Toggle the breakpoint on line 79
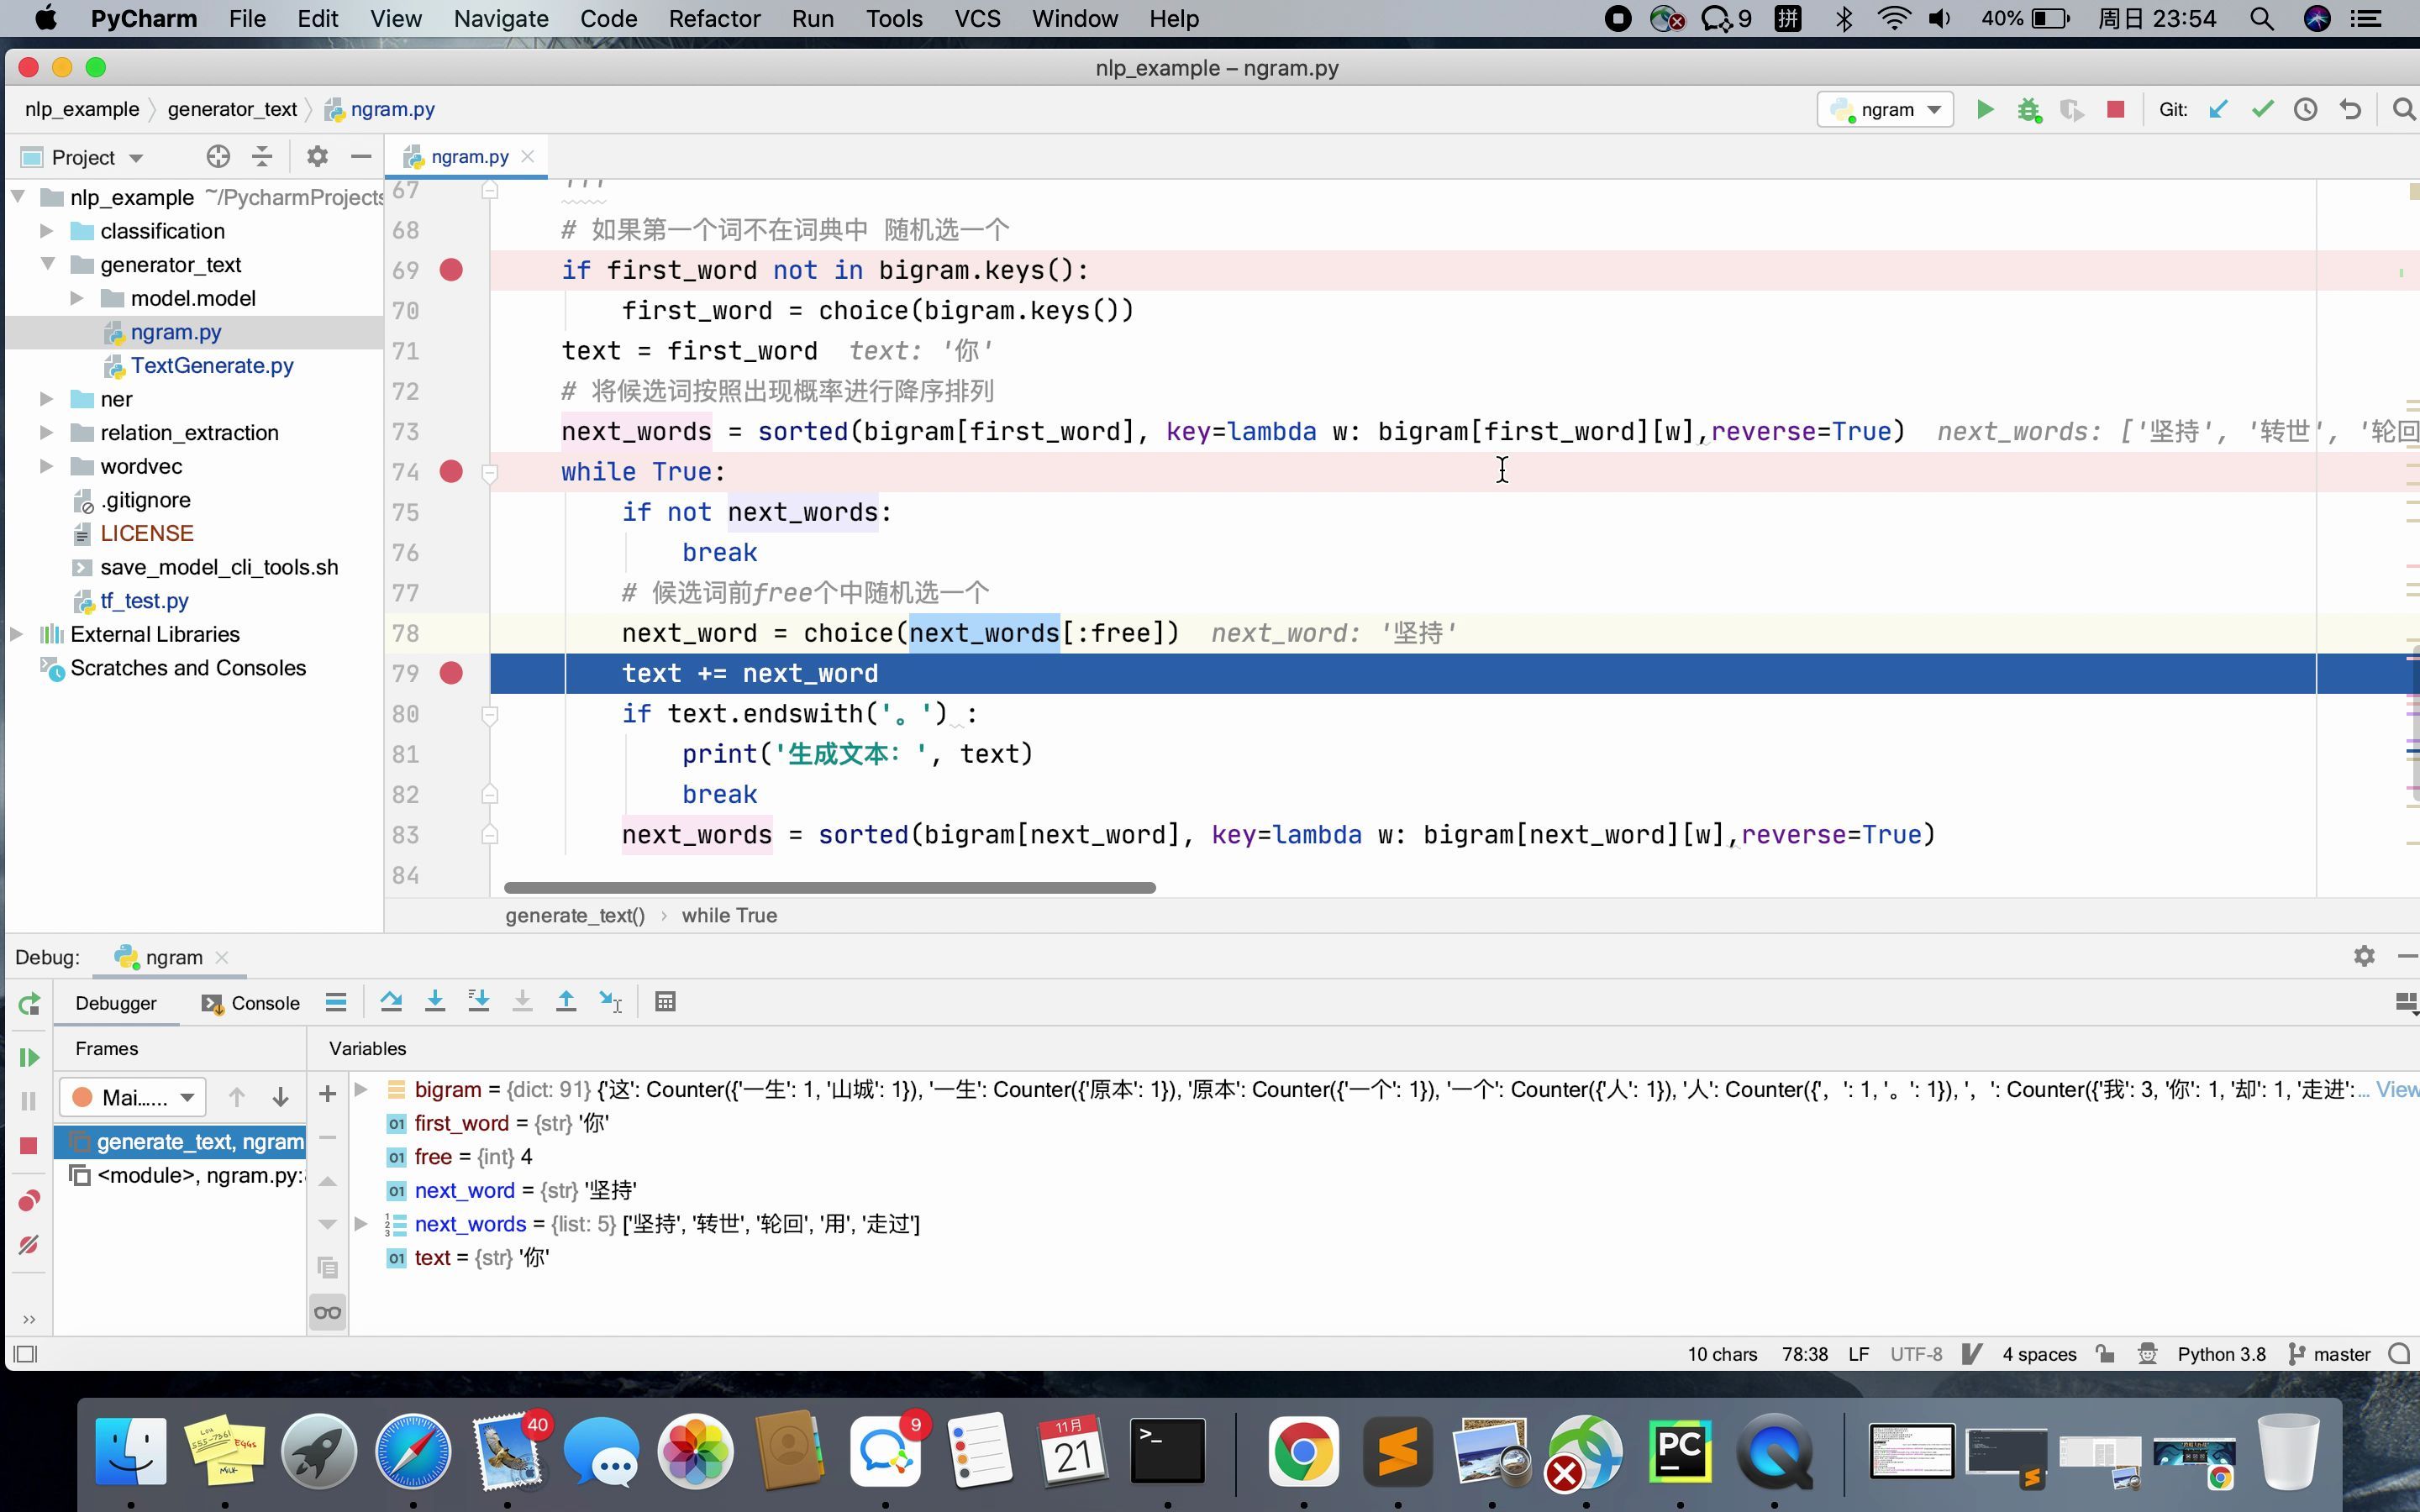The height and width of the screenshot is (1512, 2420). (451, 673)
